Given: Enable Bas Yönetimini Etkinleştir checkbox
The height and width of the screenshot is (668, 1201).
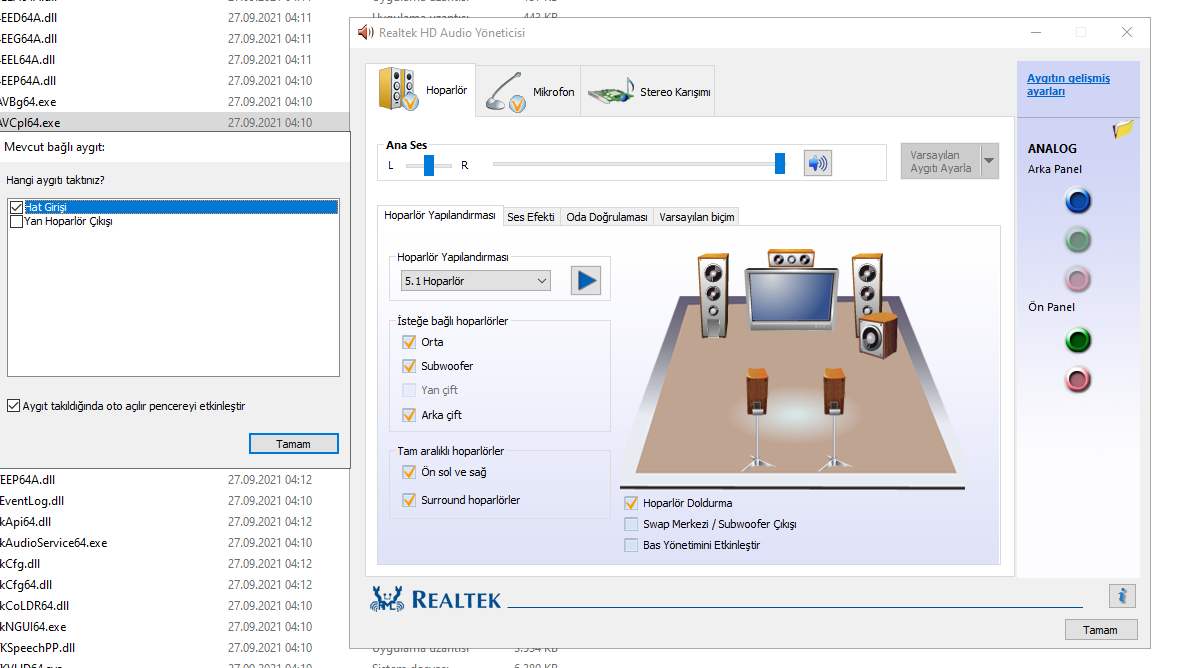Looking at the screenshot, I should point(631,545).
